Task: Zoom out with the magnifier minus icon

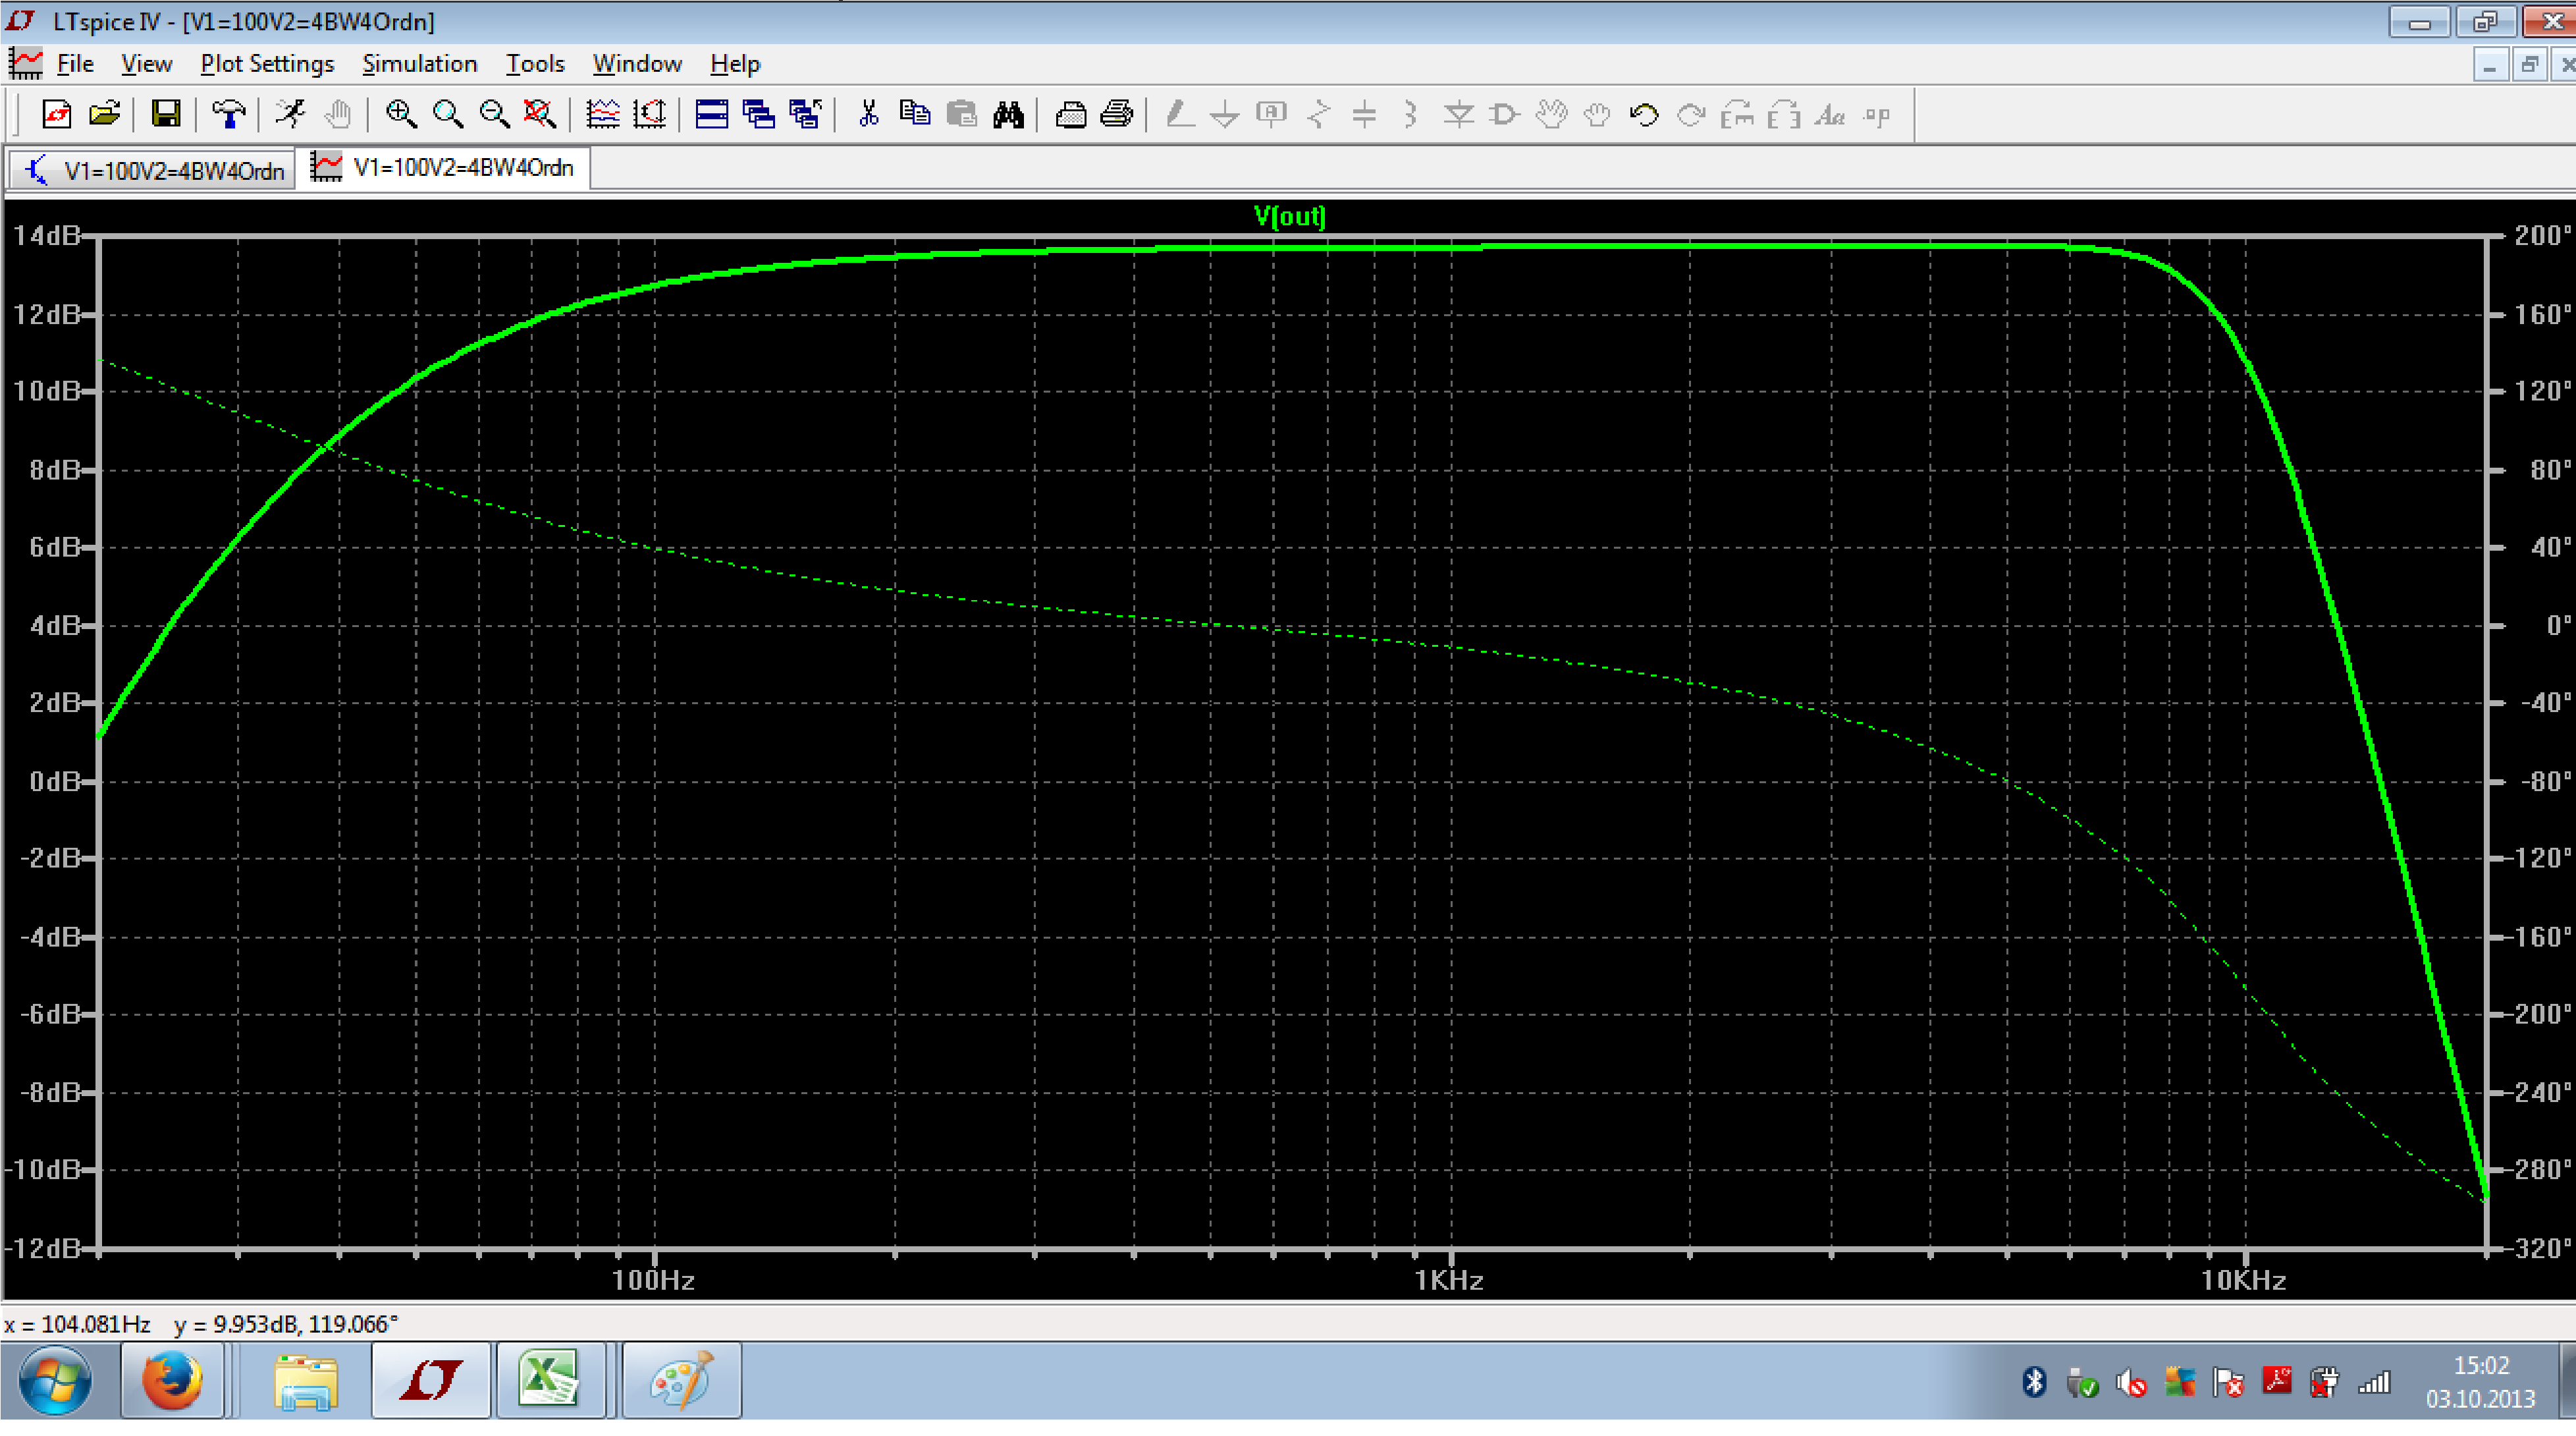Action: [x=495, y=114]
